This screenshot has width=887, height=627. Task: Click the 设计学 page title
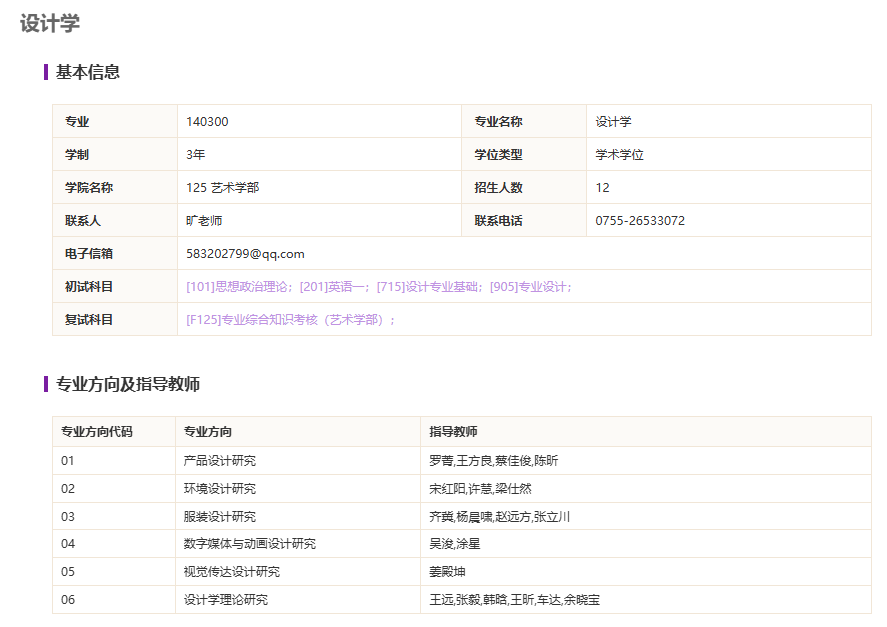click(50, 24)
